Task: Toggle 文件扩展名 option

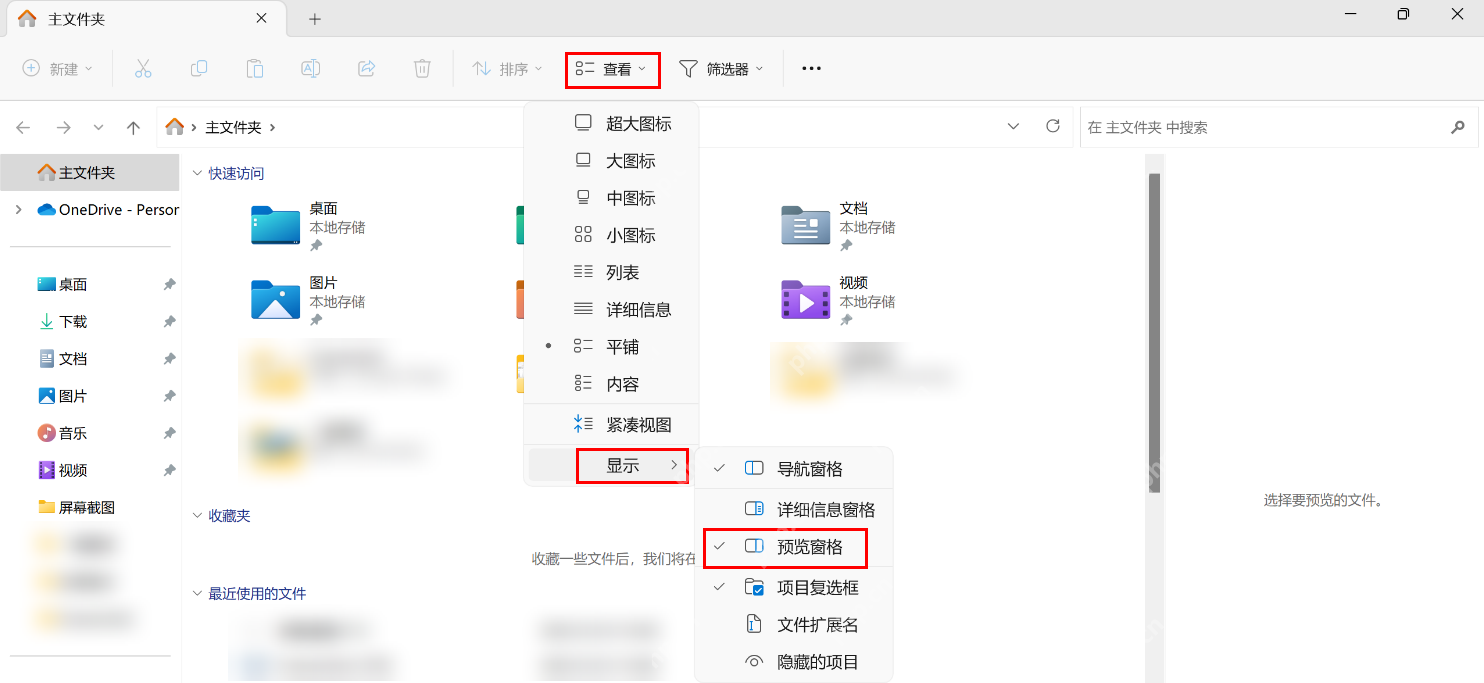Action: (x=793, y=625)
